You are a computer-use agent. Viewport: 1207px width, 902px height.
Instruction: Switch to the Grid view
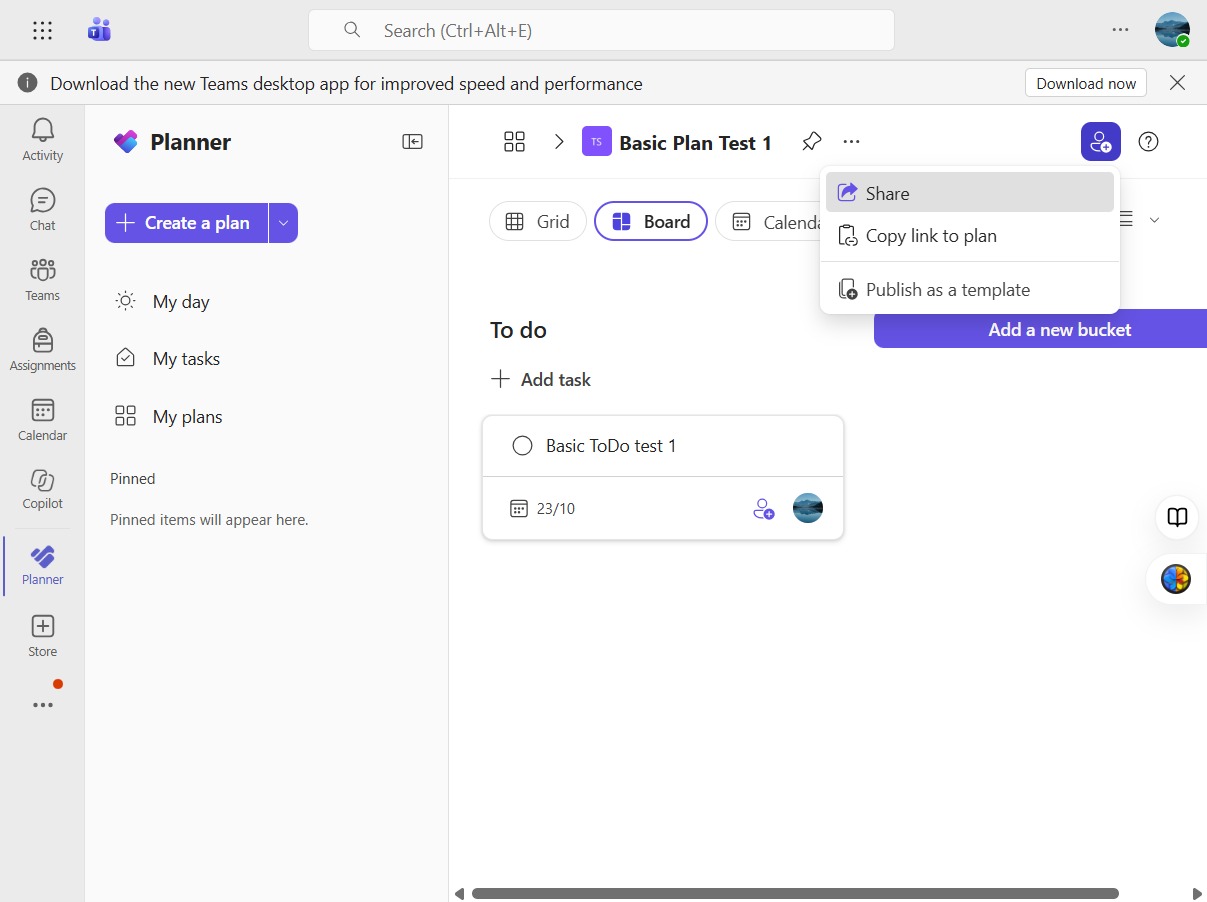coord(537,222)
